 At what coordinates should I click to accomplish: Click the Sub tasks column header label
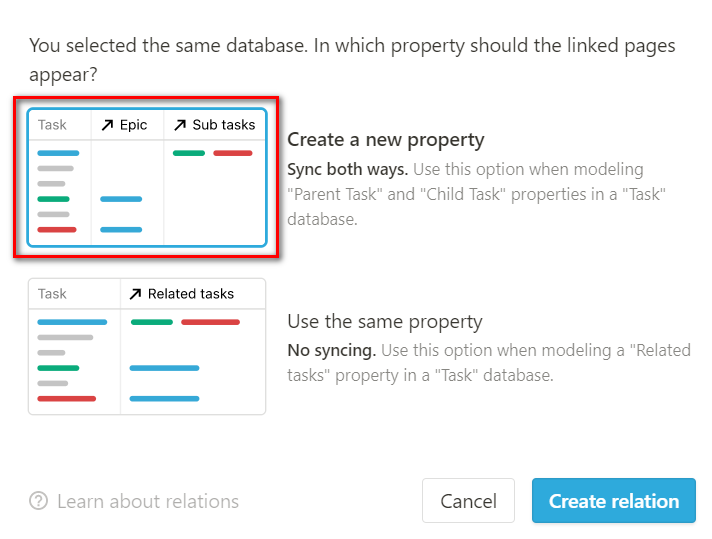click(x=224, y=125)
